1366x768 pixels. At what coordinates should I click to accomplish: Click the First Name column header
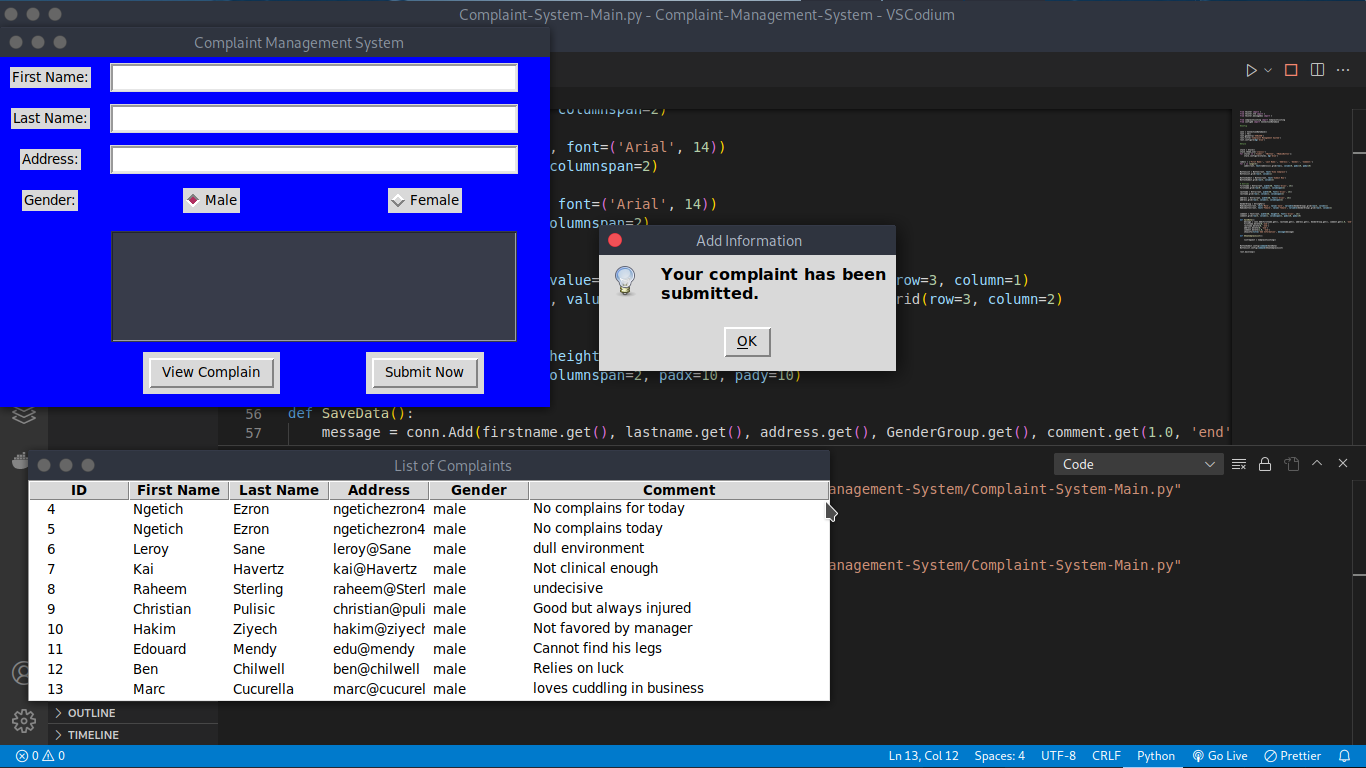(x=178, y=490)
